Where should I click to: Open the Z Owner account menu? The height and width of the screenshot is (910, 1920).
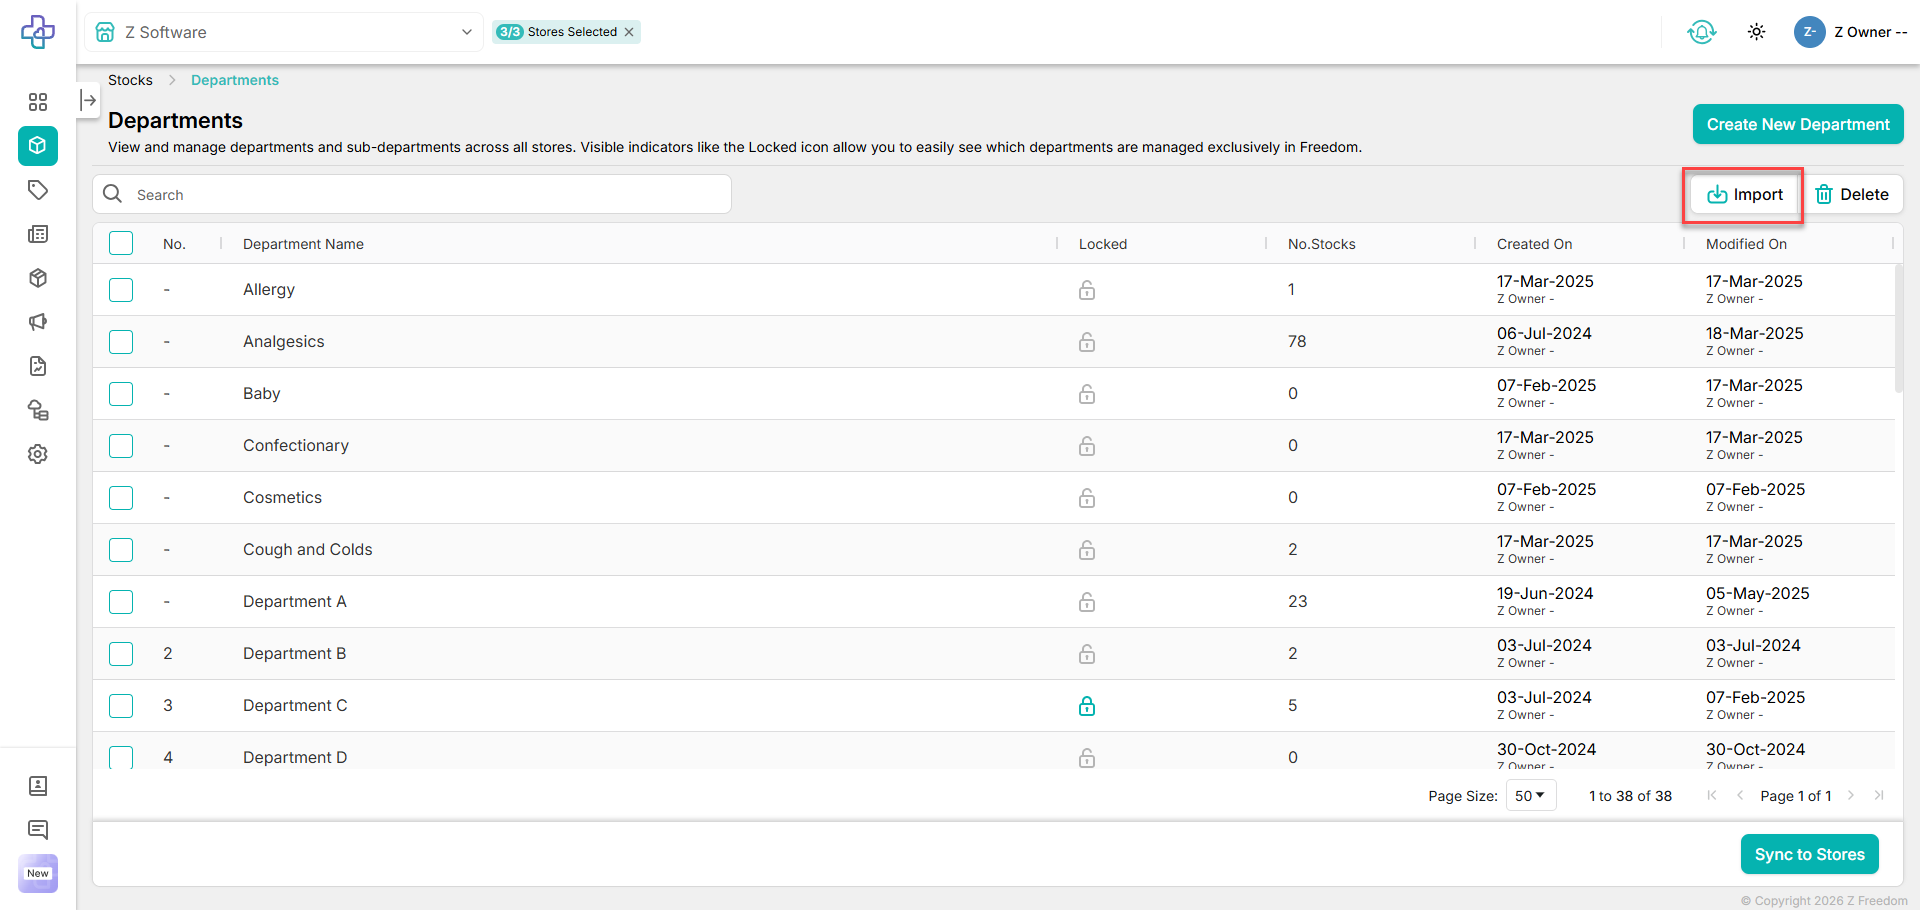click(x=1851, y=32)
